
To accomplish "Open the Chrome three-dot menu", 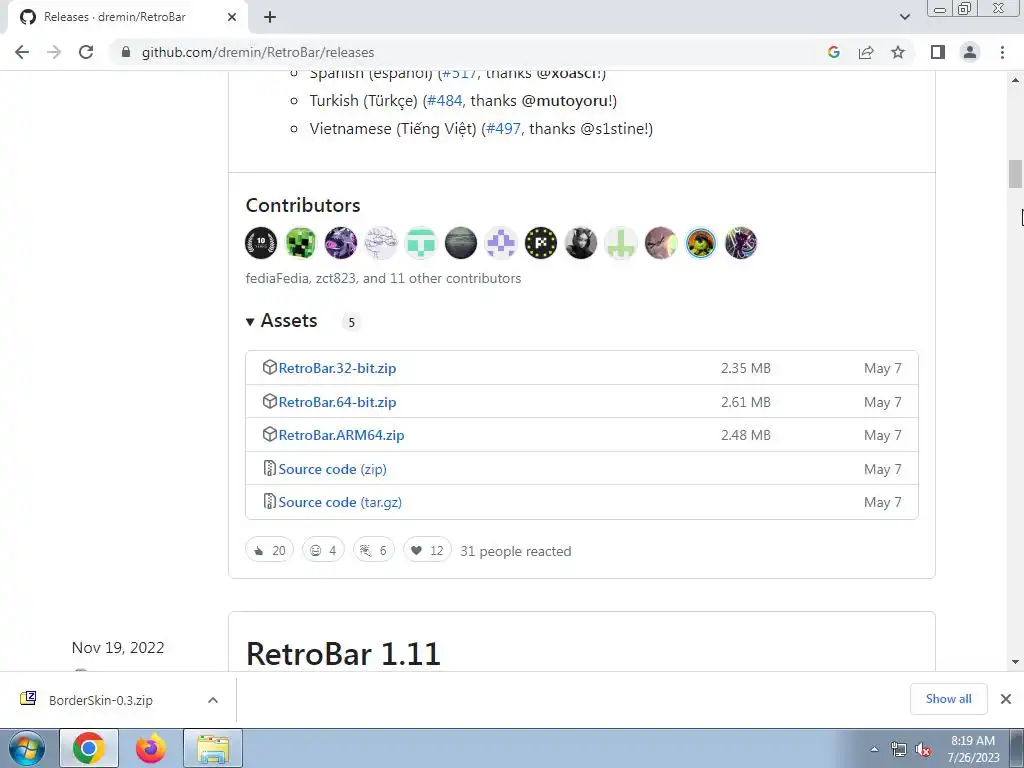I will click(x=1002, y=52).
